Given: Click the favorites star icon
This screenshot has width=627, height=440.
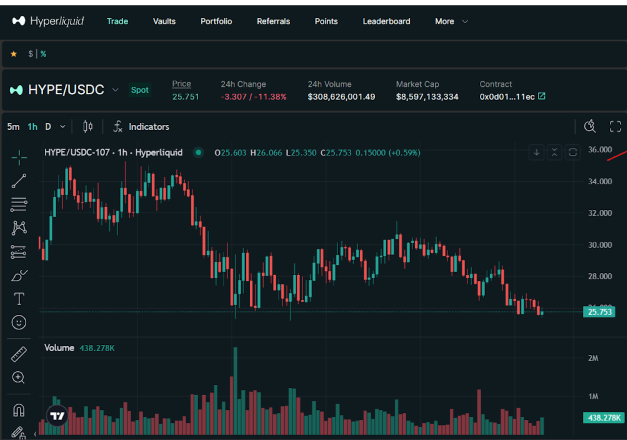Looking at the screenshot, I should coord(14,54).
